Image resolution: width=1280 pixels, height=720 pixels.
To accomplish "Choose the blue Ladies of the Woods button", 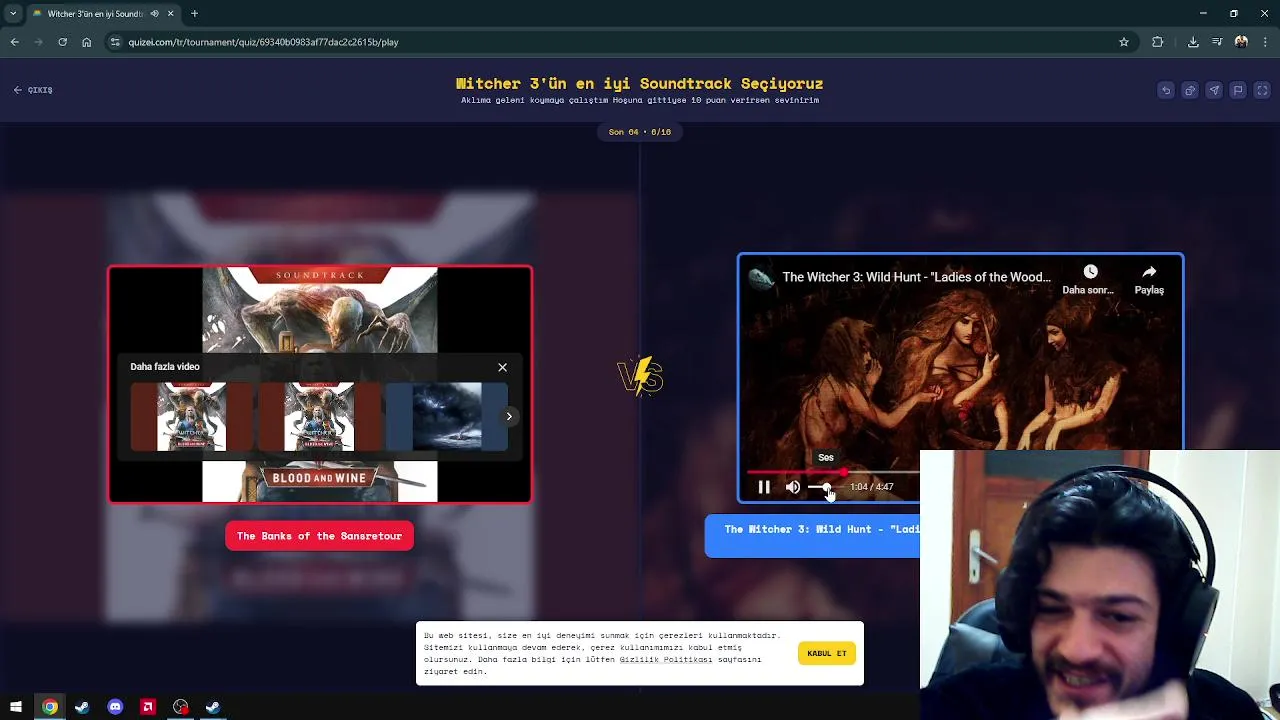I will click(x=812, y=536).
